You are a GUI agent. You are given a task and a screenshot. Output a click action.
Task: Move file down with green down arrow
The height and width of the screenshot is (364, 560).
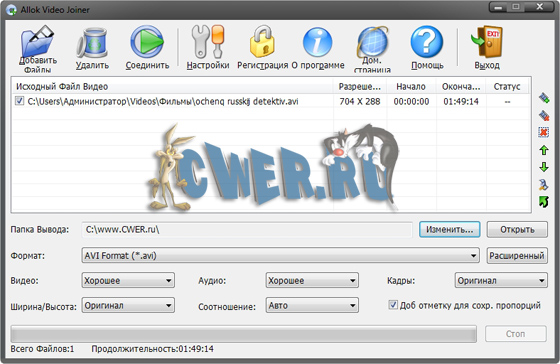coord(544,167)
